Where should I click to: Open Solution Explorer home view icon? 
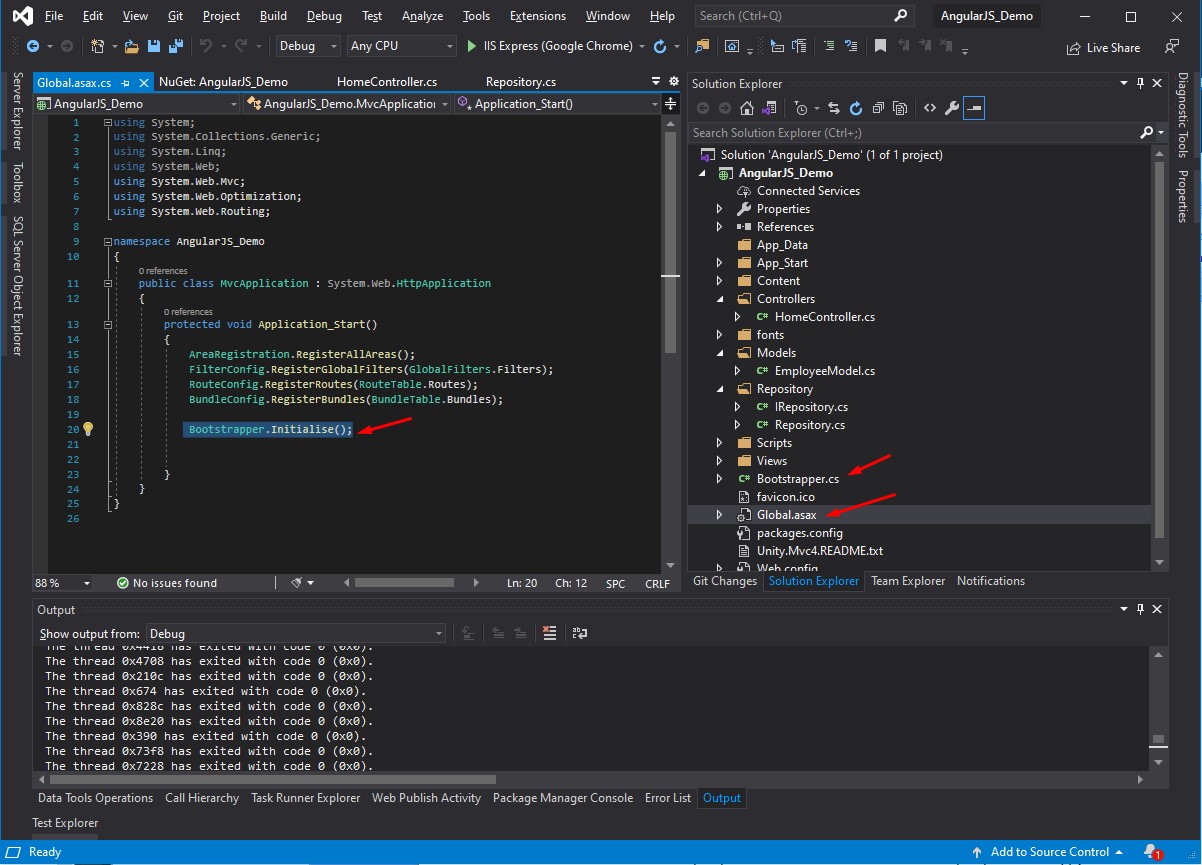747,107
